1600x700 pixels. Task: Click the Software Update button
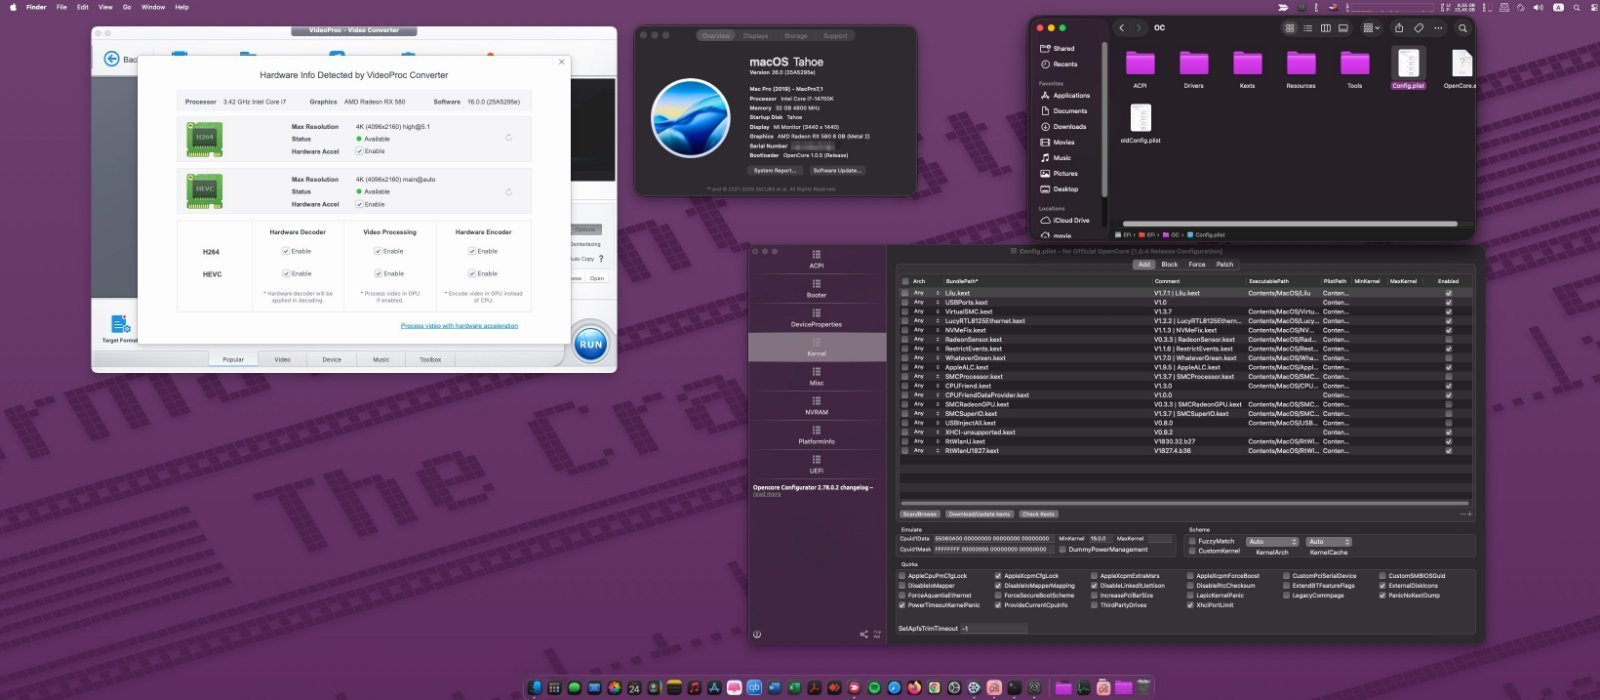point(837,170)
